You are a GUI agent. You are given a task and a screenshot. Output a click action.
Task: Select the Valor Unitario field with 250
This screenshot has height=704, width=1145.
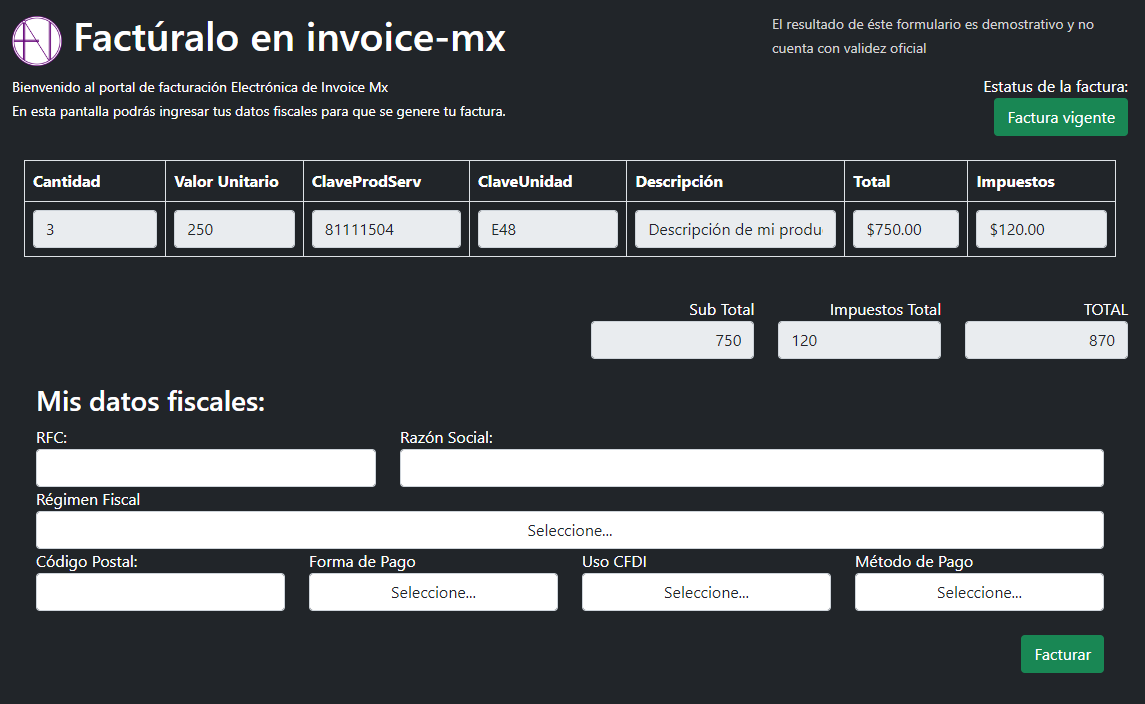click(234, 229)
